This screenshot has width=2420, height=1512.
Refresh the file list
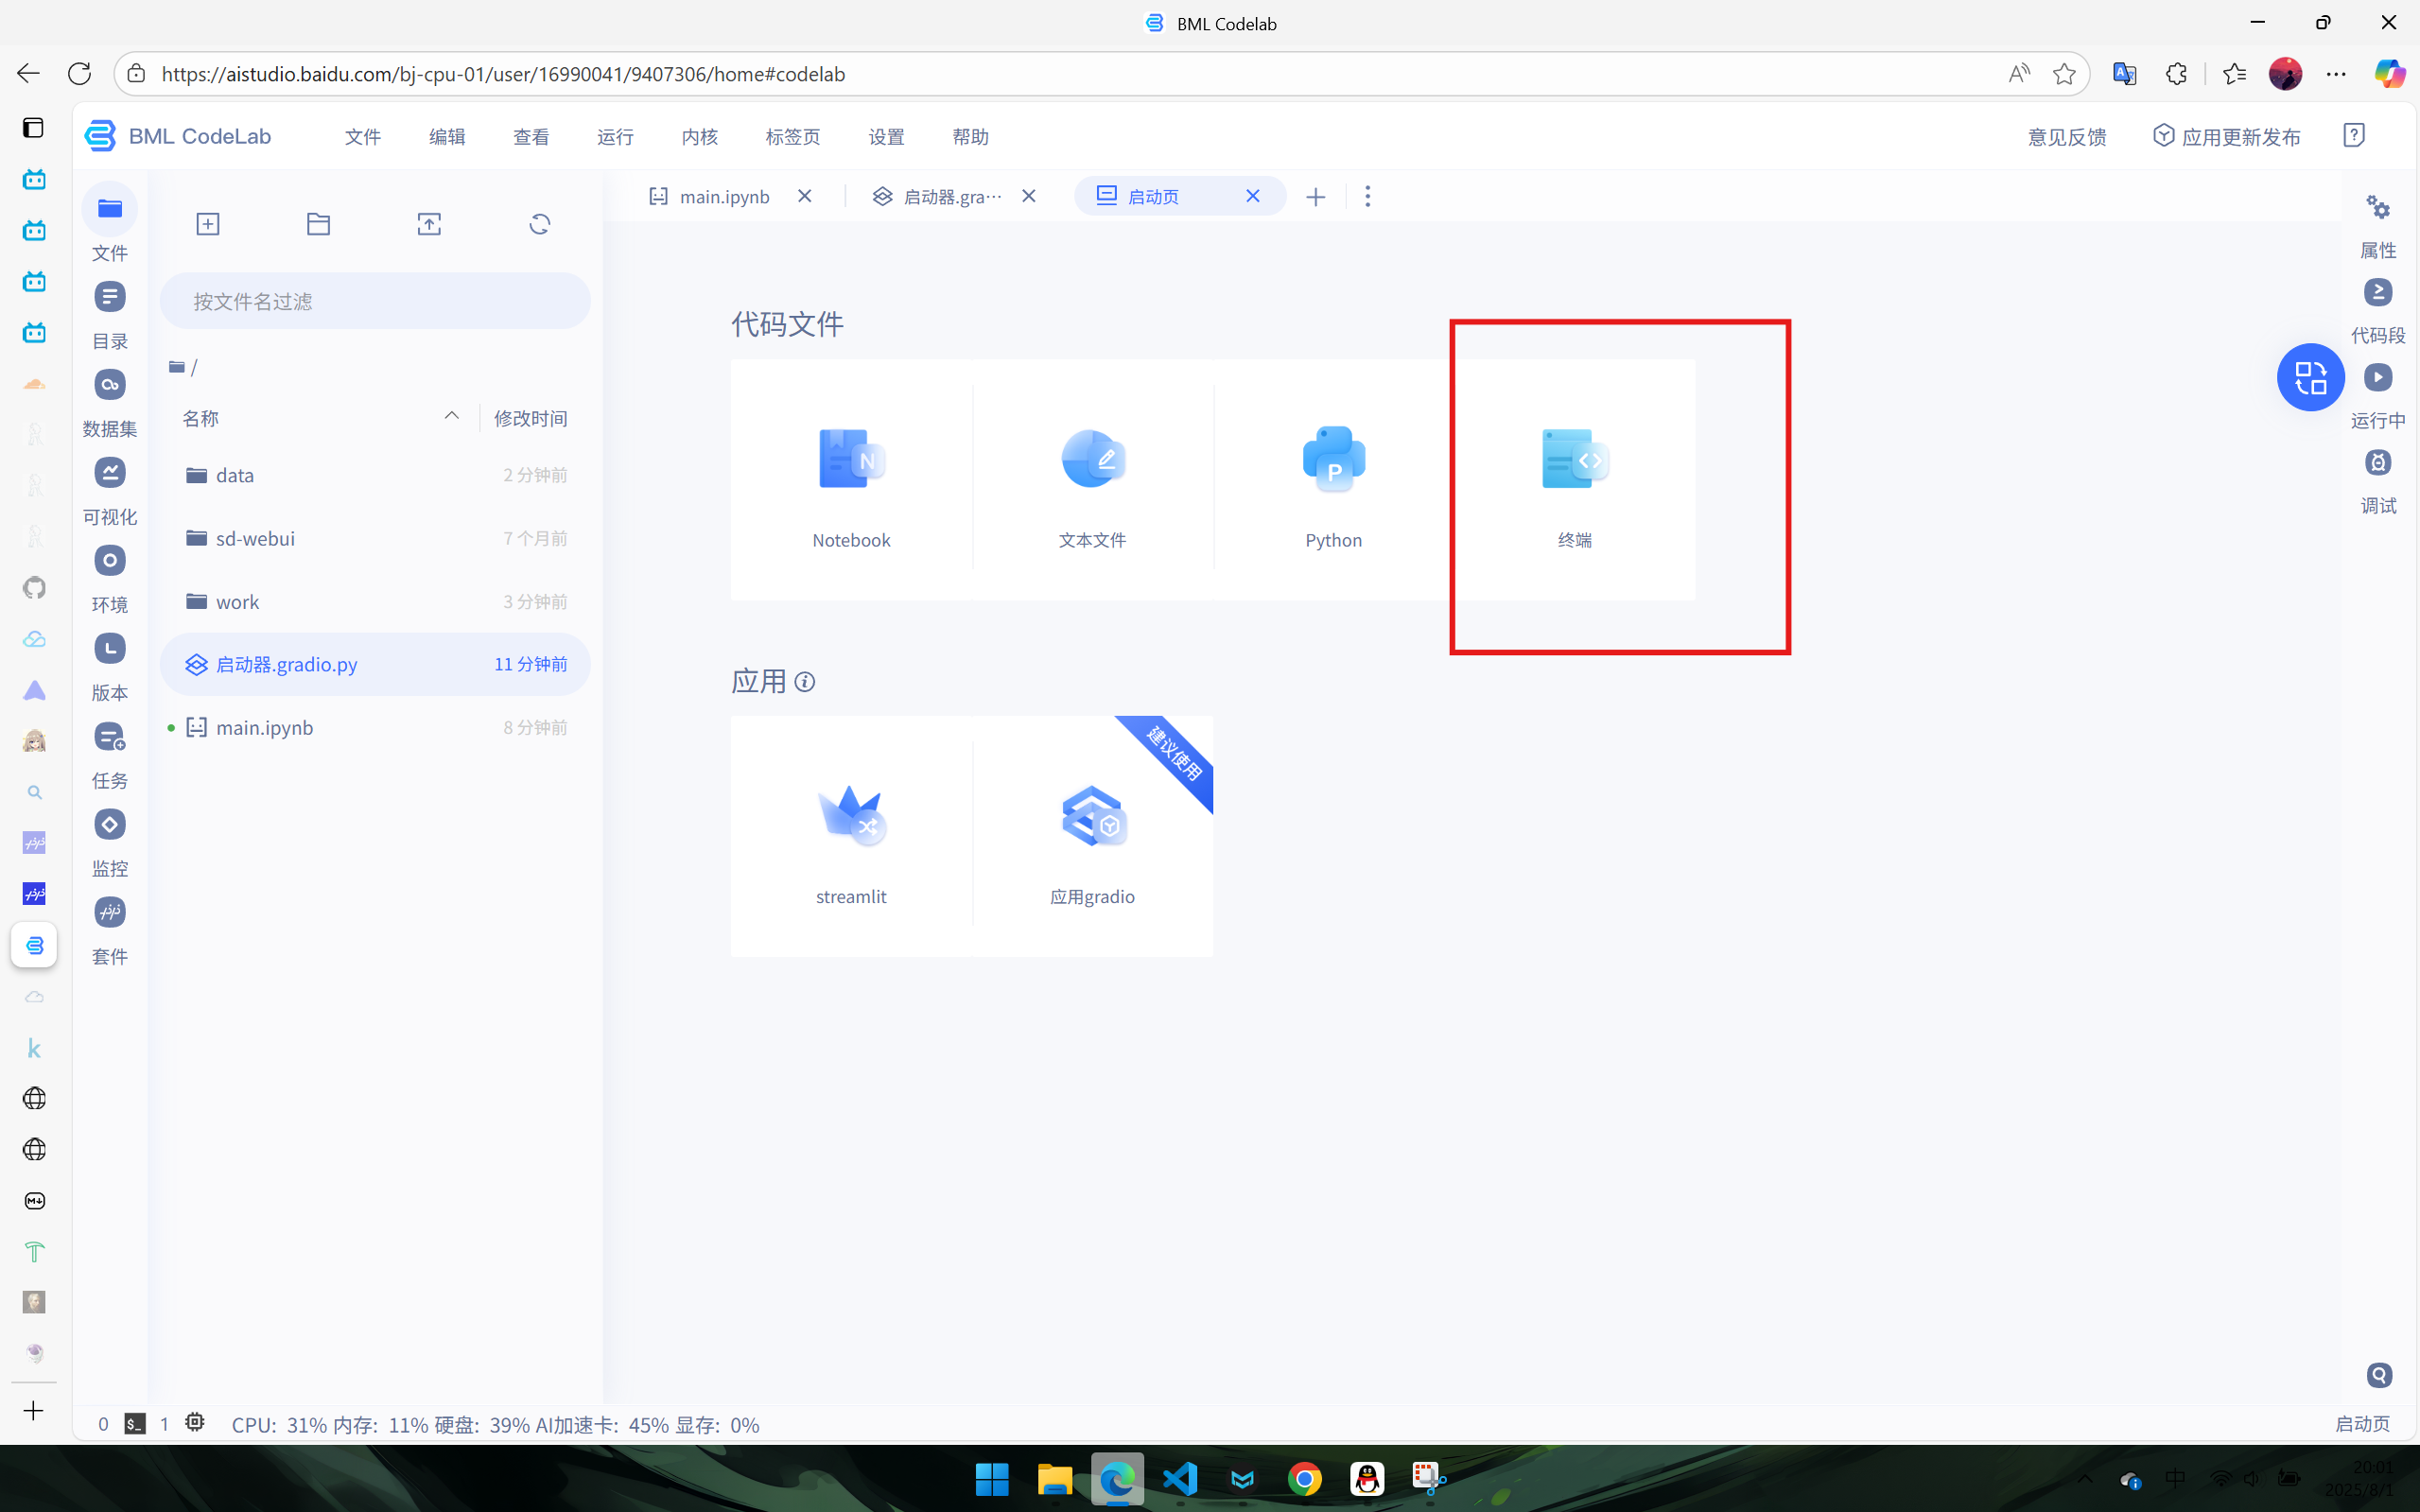(540, 224)
